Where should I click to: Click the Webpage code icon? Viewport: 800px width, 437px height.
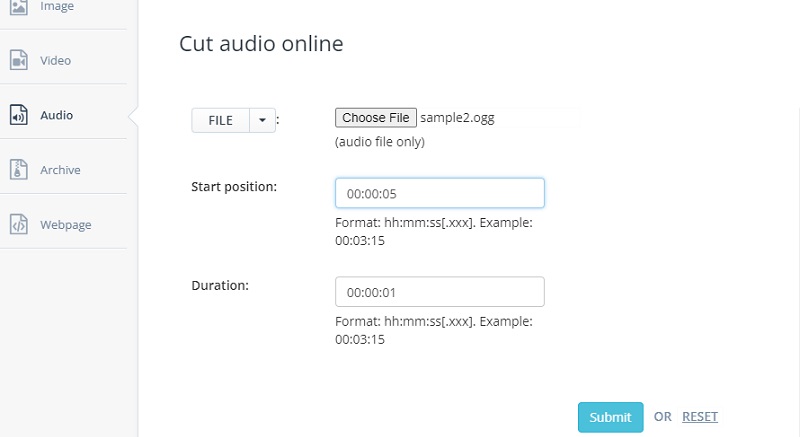pos(18,225)
